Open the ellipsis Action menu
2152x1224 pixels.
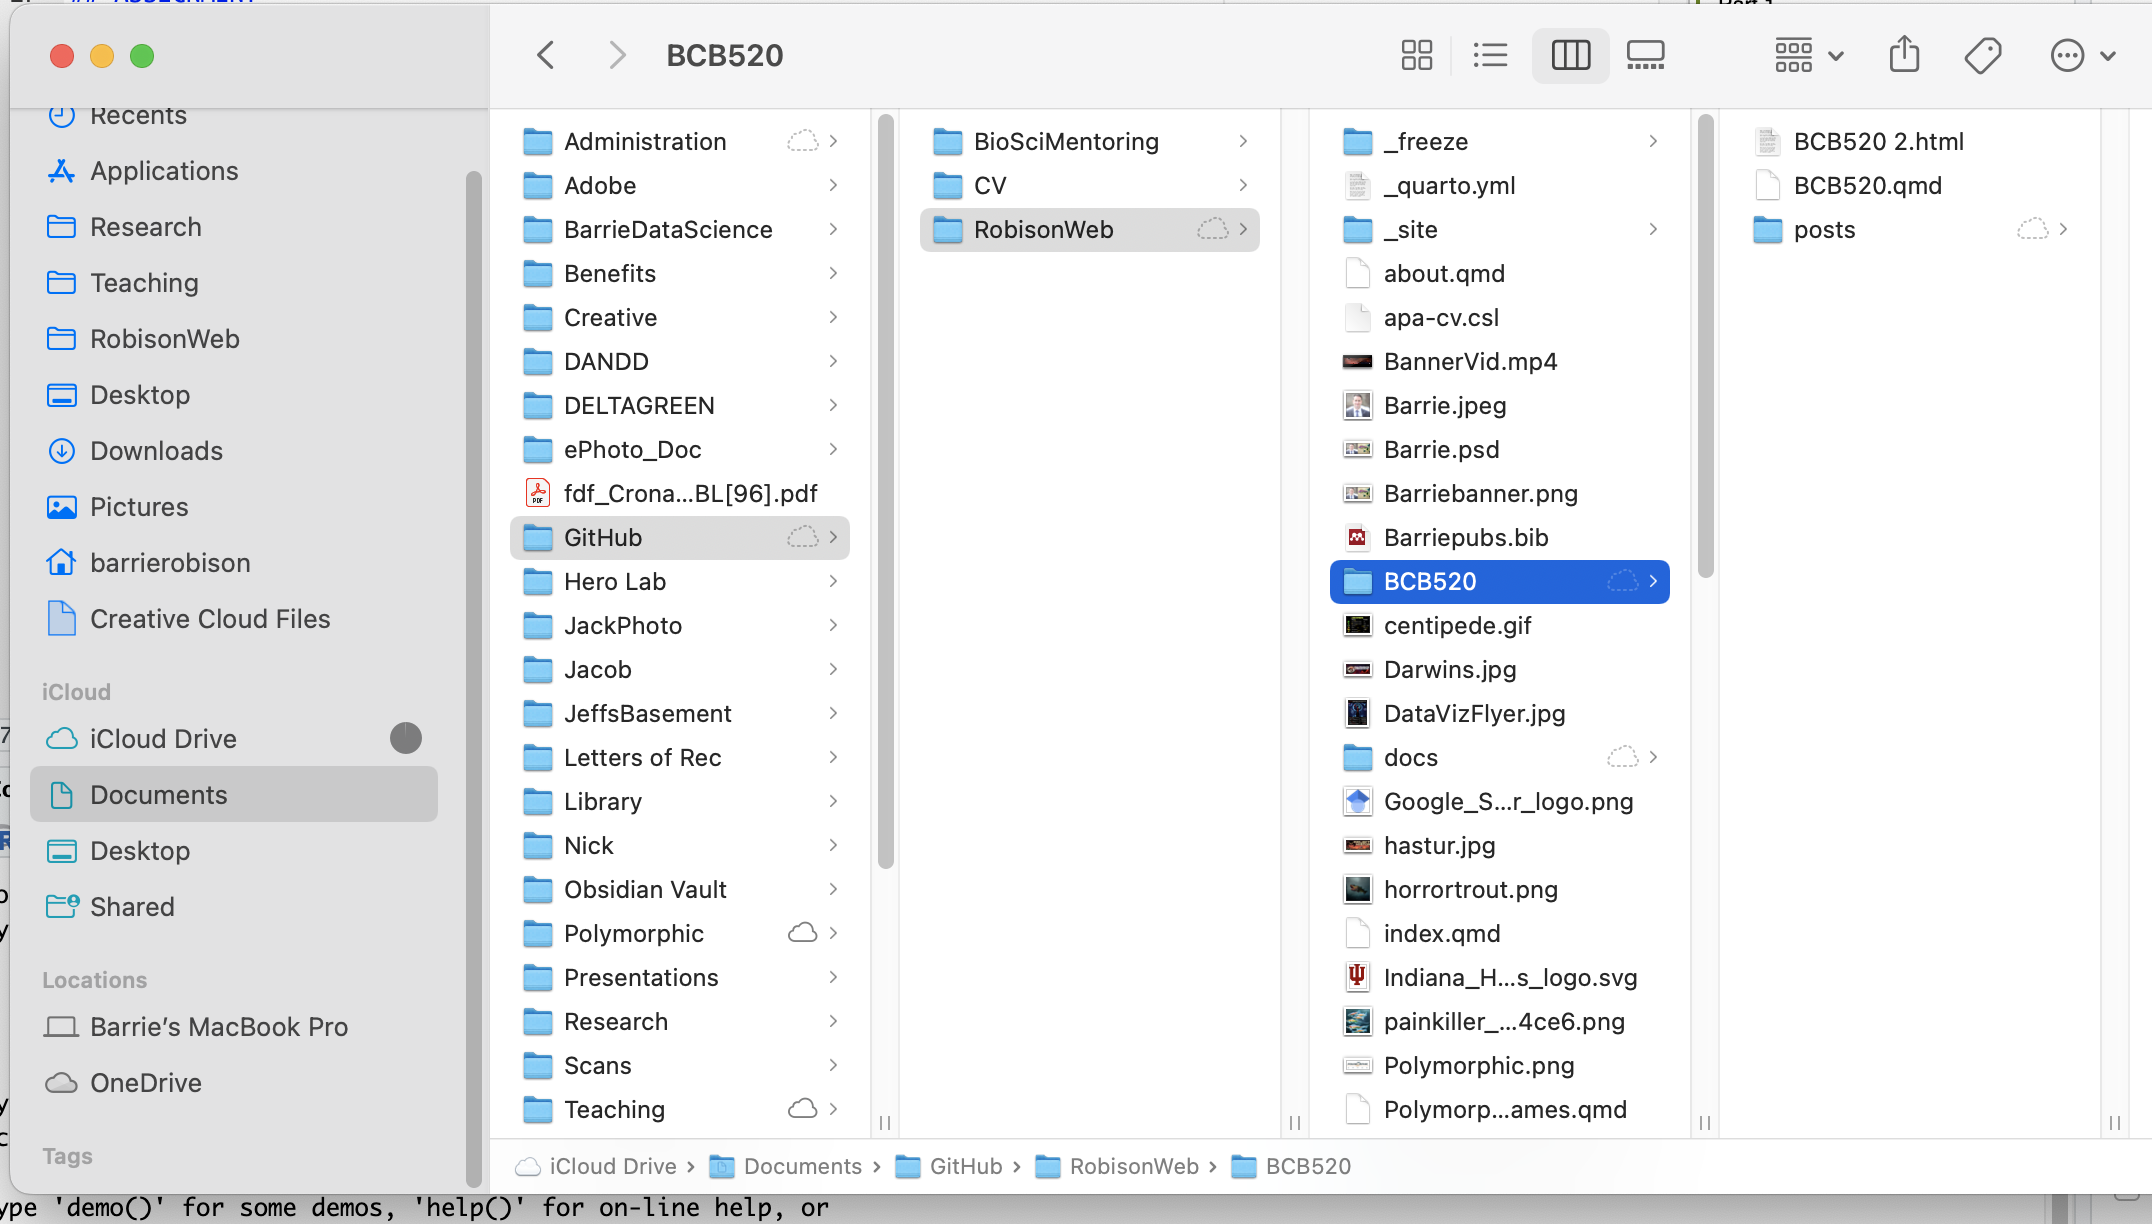(x=2082, y=55)
